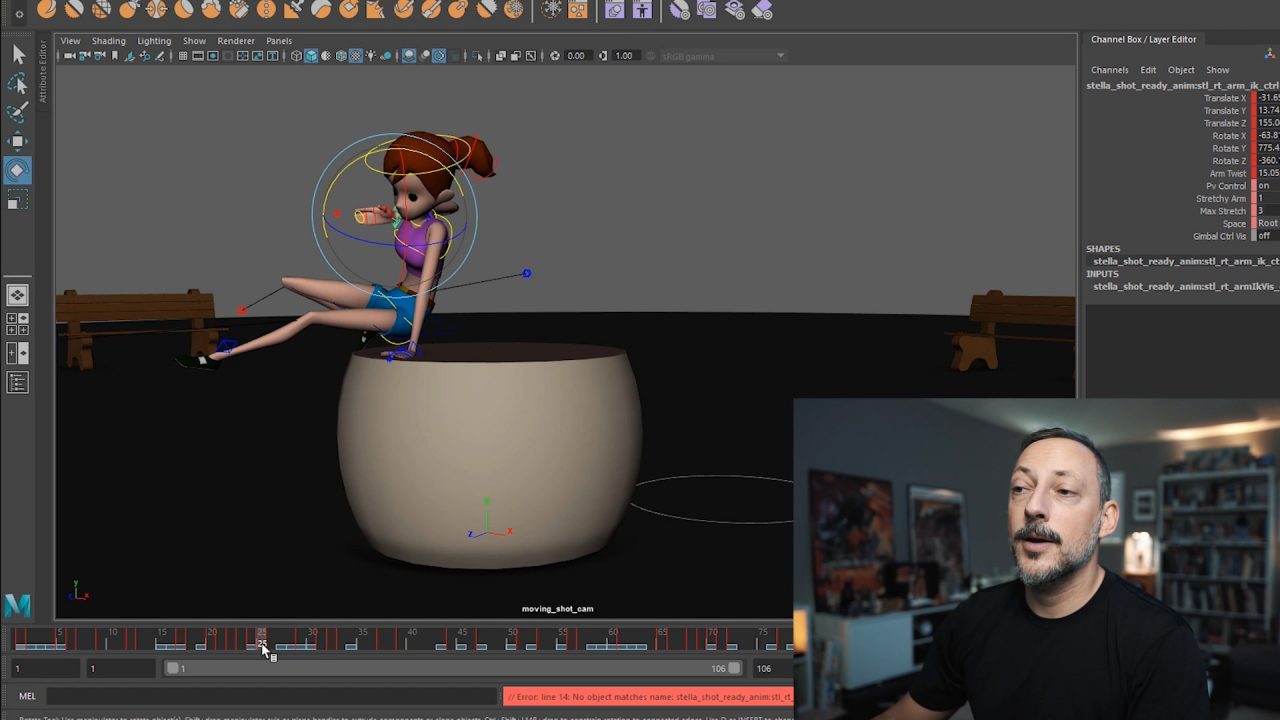Open the Panels menu

(x=279, y=41)
